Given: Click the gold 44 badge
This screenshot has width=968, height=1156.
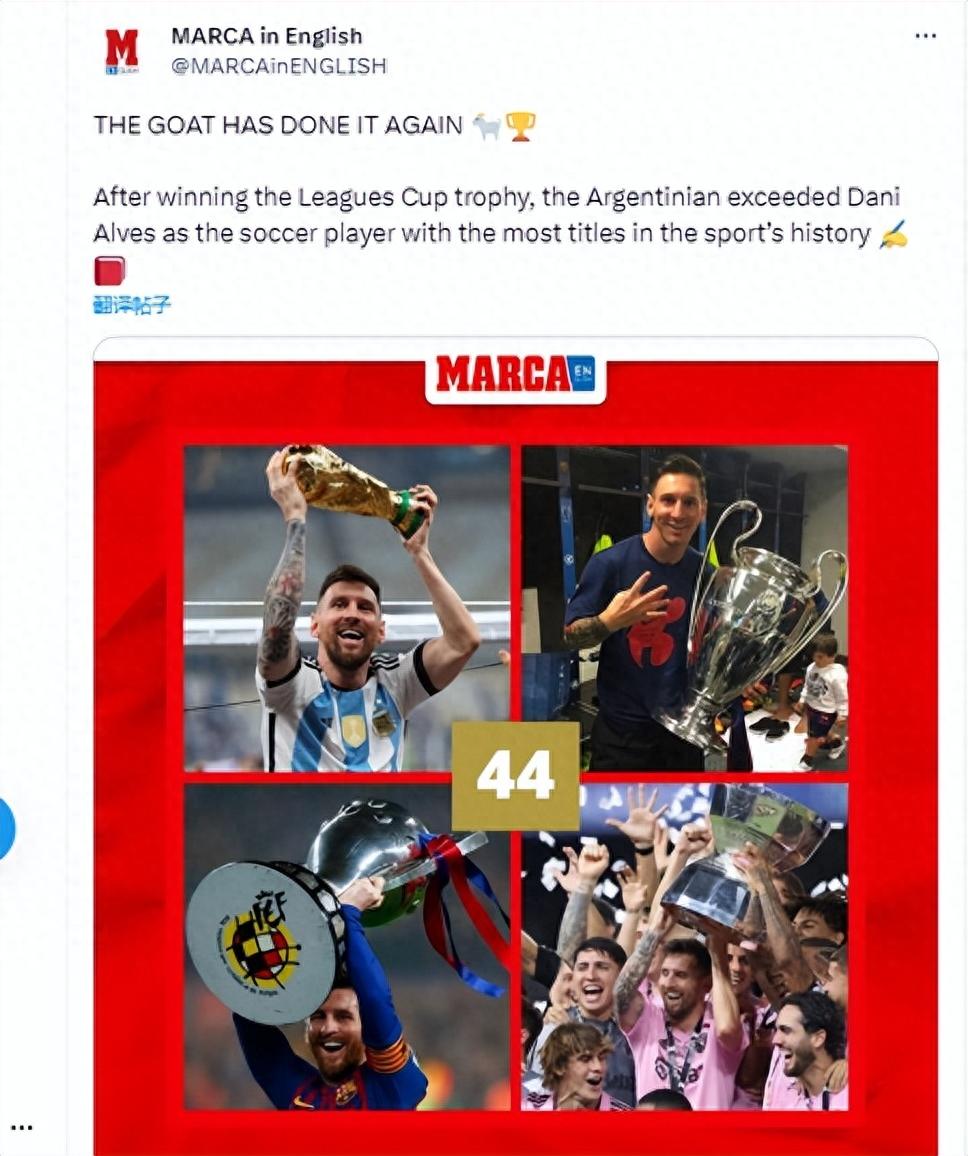Looking at the screenshot, I should coord(515,776).
